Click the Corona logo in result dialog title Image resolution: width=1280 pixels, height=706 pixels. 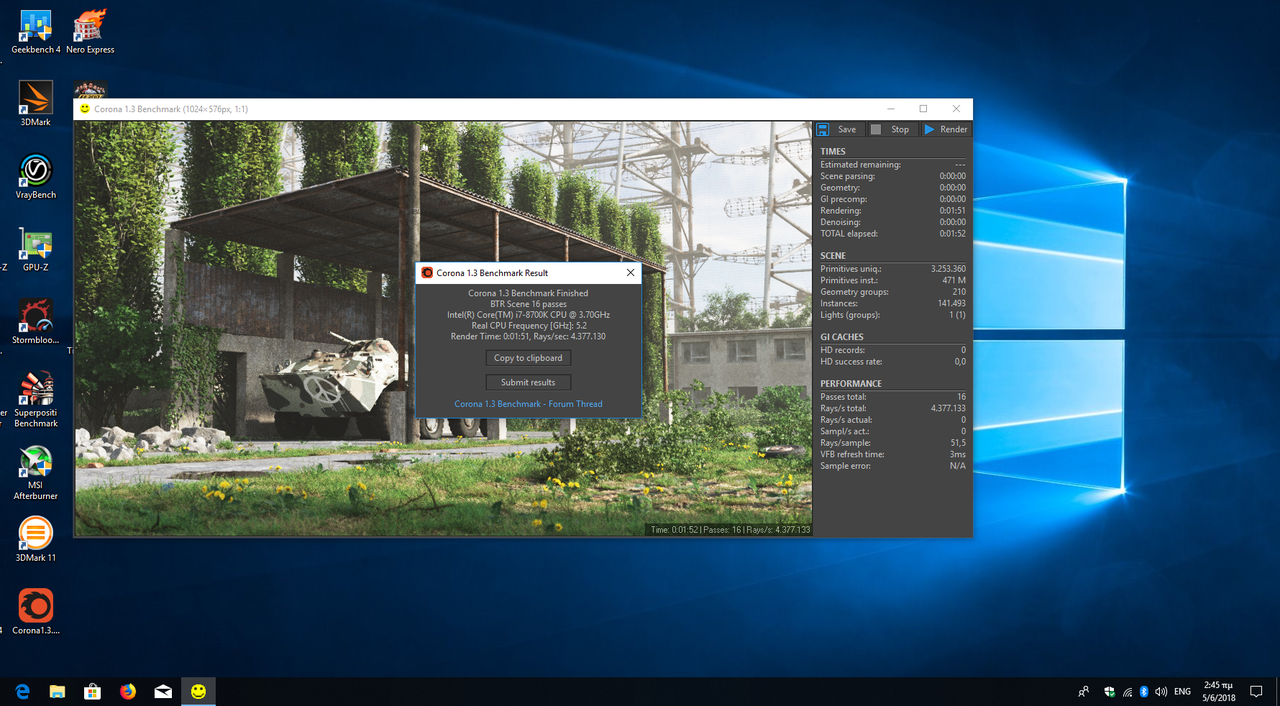[427, 272]
